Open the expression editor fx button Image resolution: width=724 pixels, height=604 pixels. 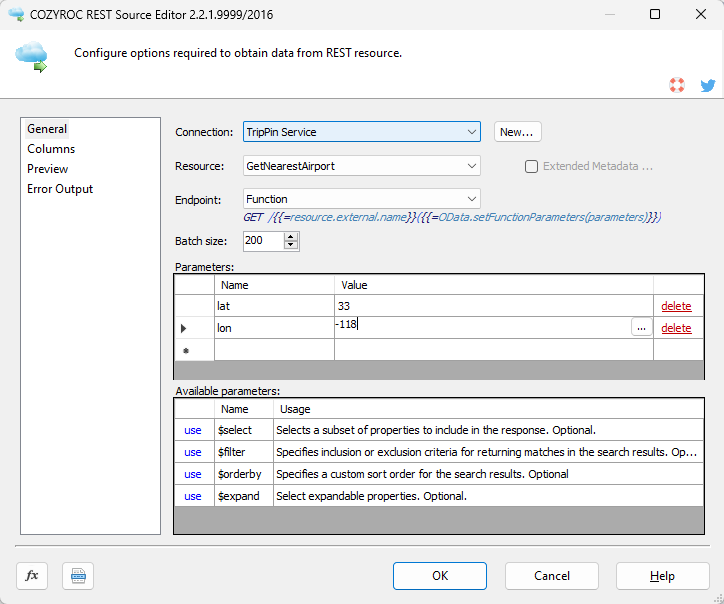[32, 576]
